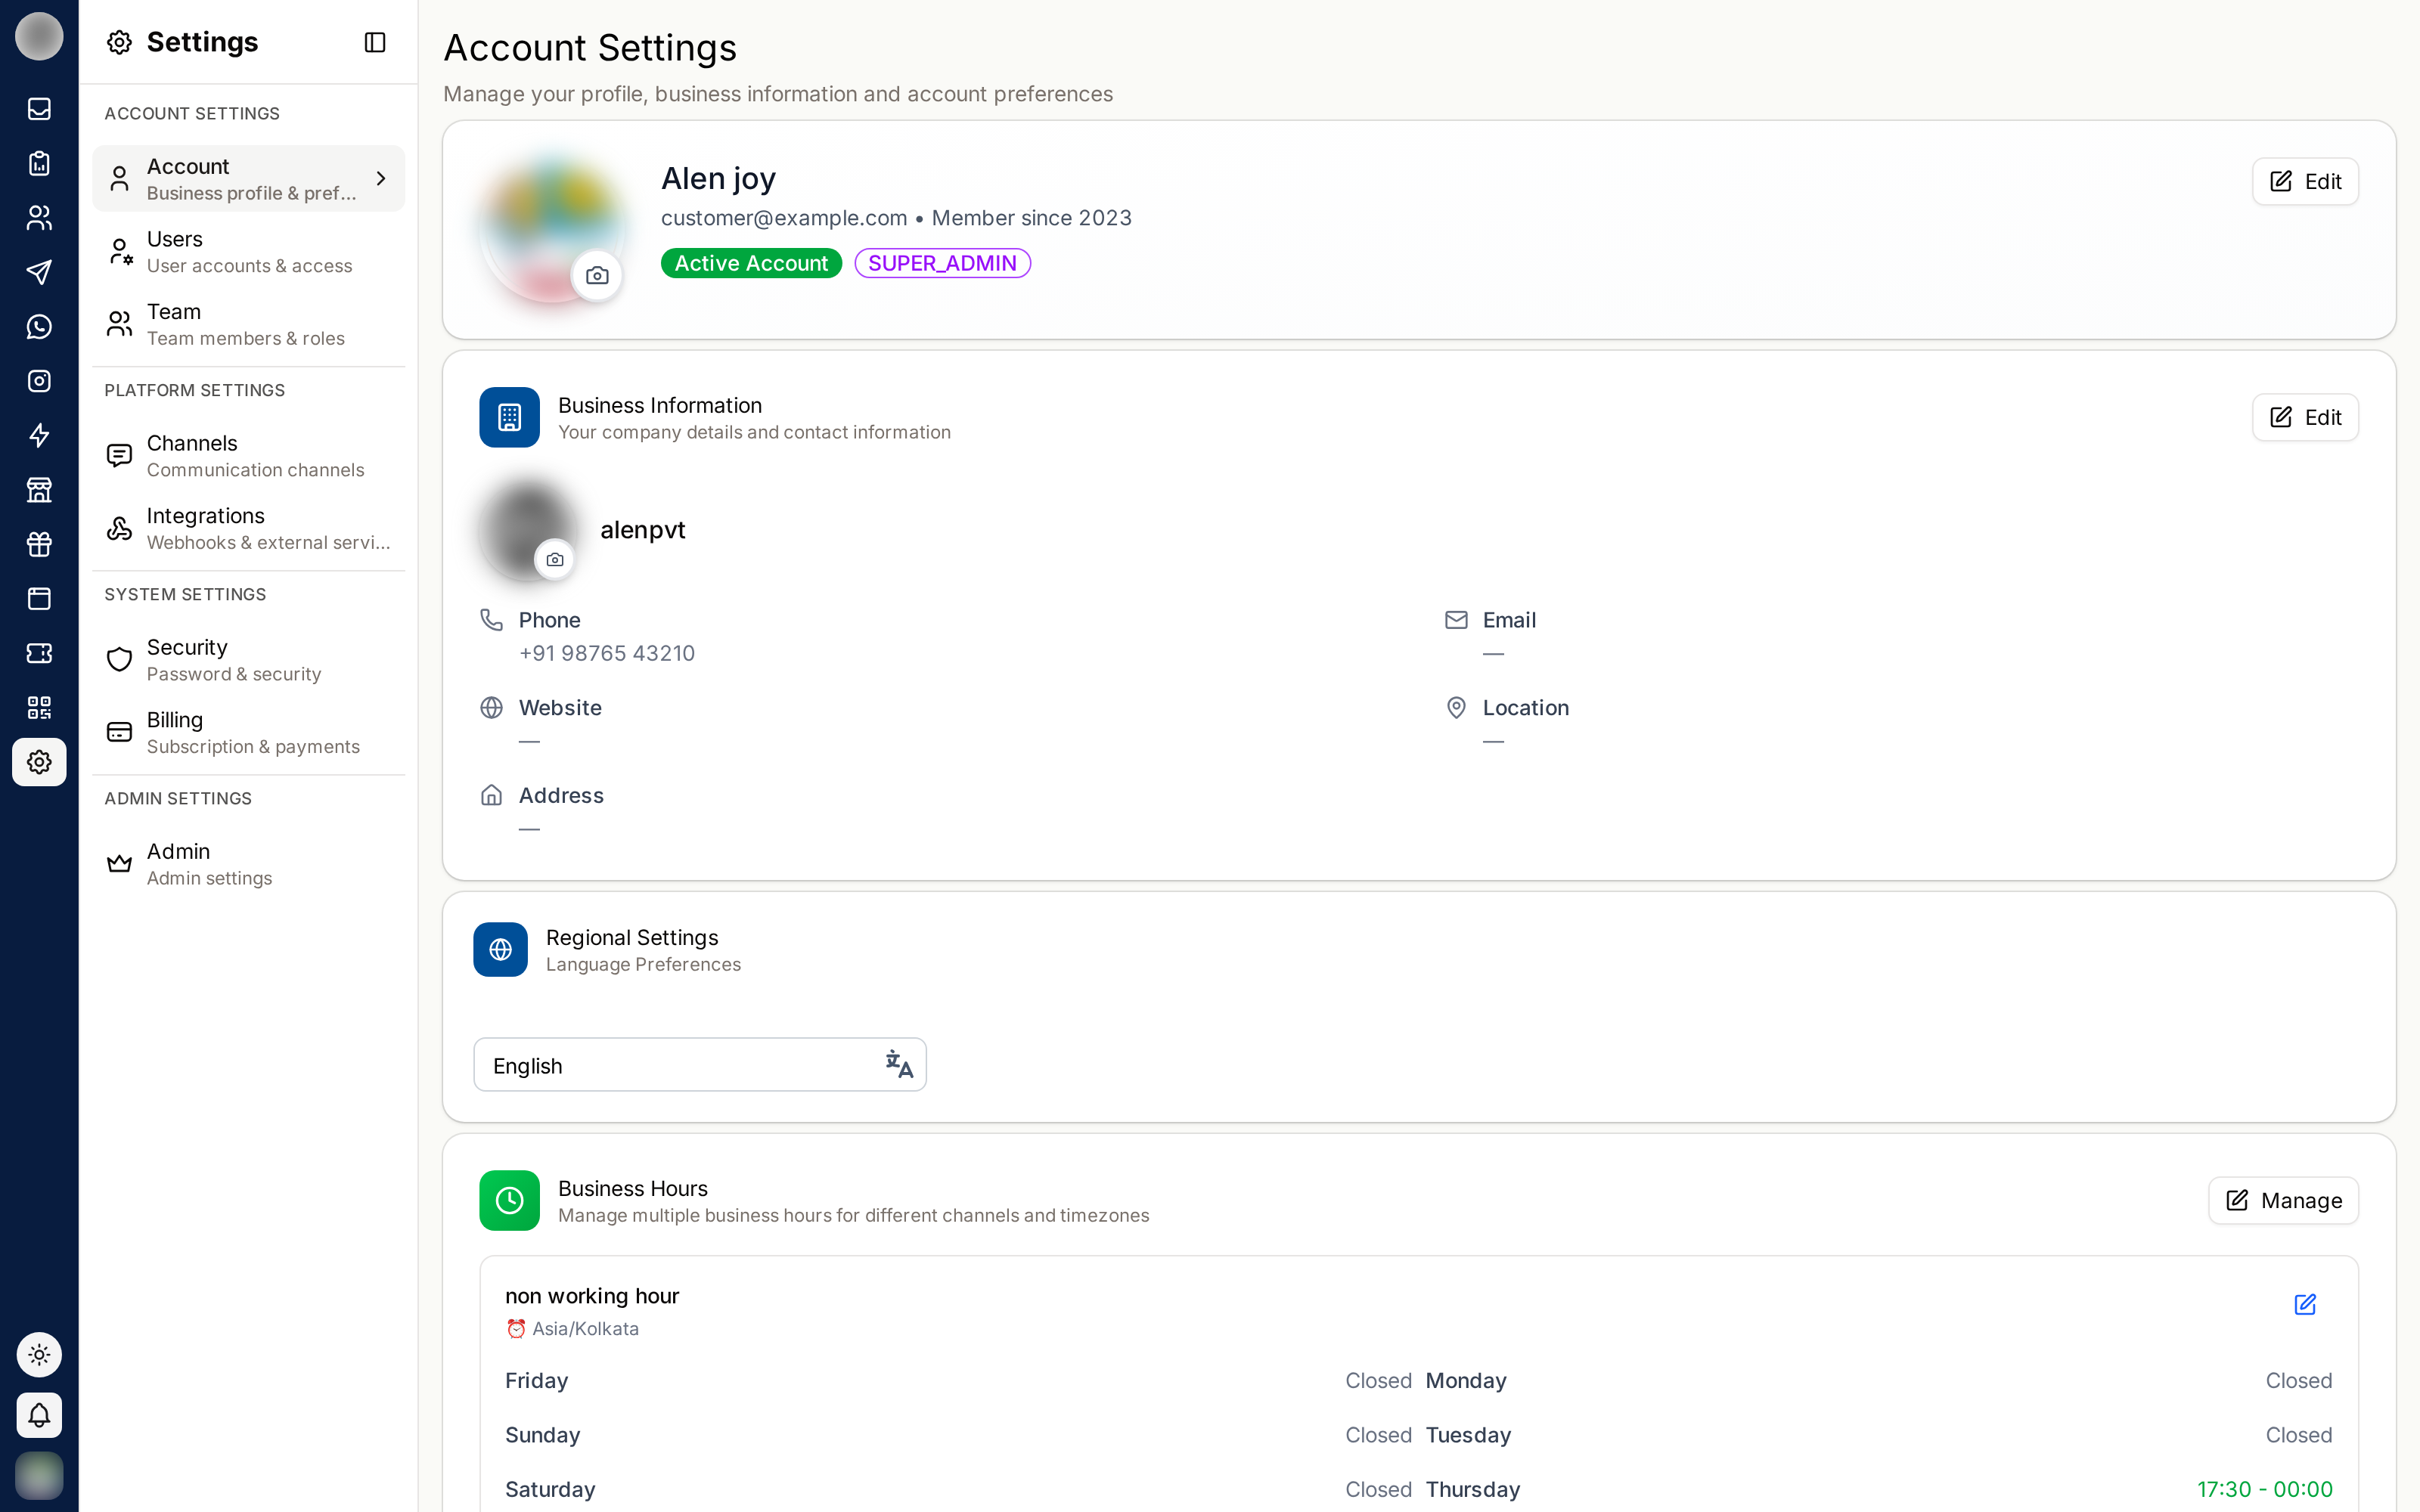Open the calendar window icon in rail
The height and width of the screenshot is (1512, 2420).
(39, 599)
